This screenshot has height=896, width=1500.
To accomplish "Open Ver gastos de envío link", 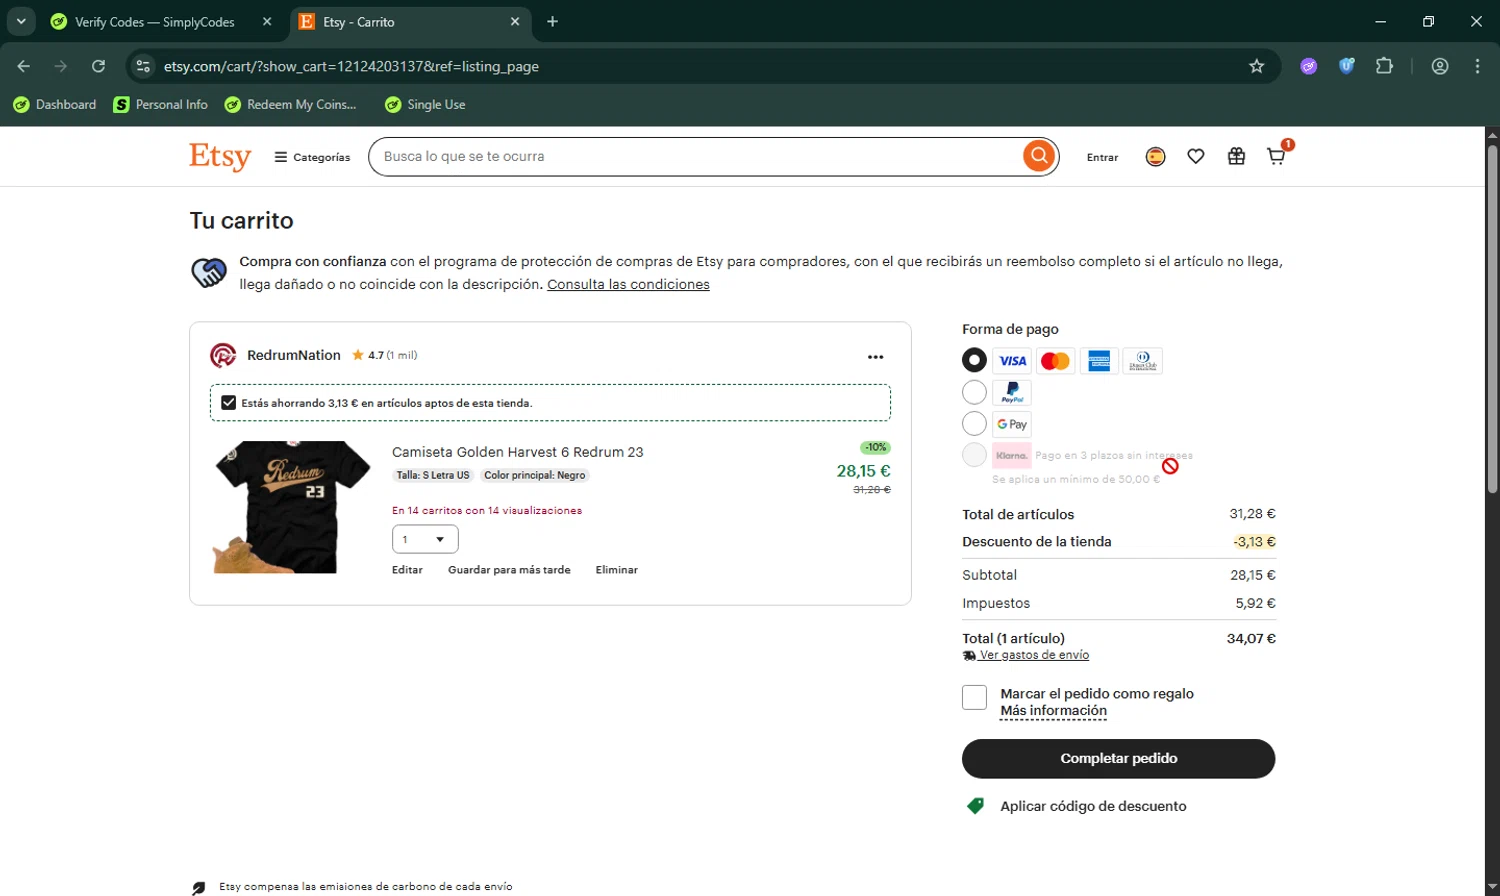I will pyautogui.click(x=1034, y=655).
